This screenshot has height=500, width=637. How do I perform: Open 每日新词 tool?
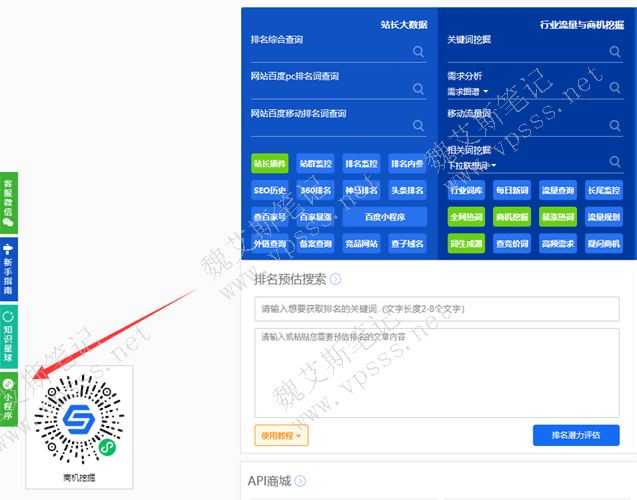512,190
